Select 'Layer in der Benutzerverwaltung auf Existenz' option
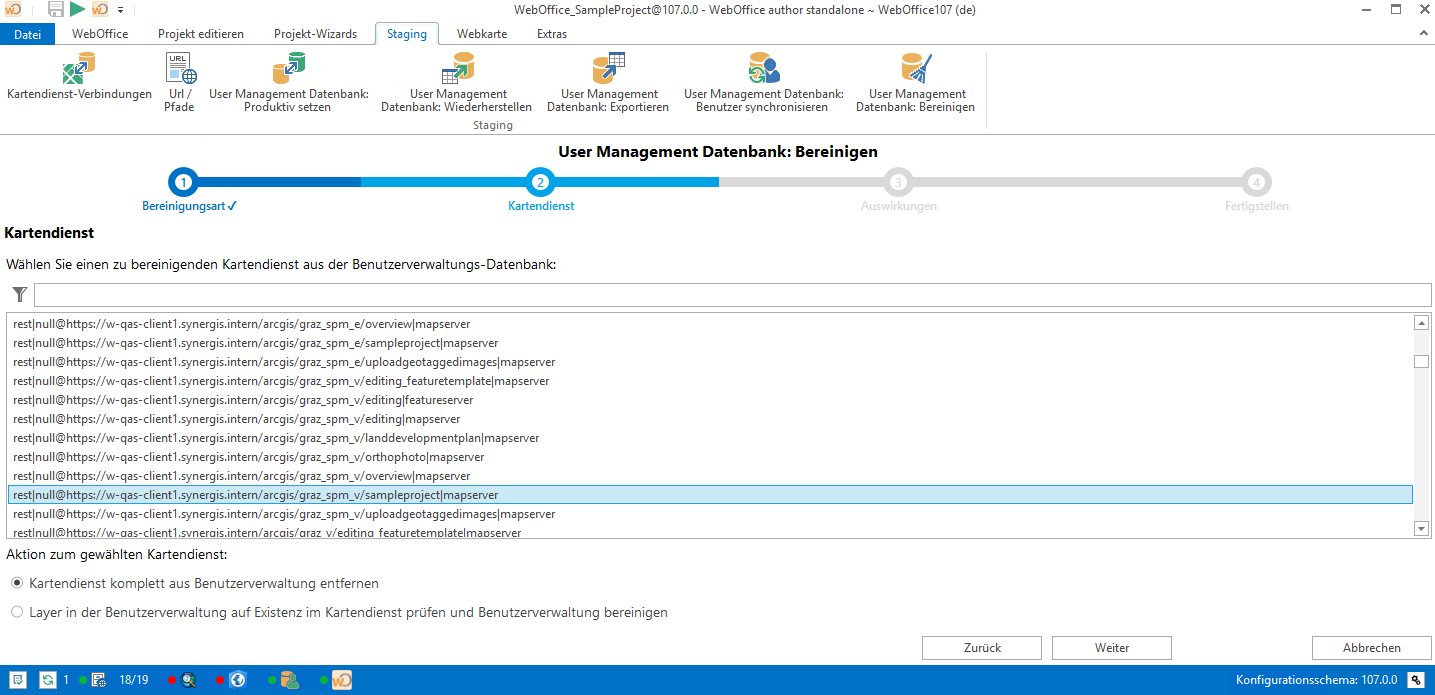The image size is (1435, 695). pos(16,612)
